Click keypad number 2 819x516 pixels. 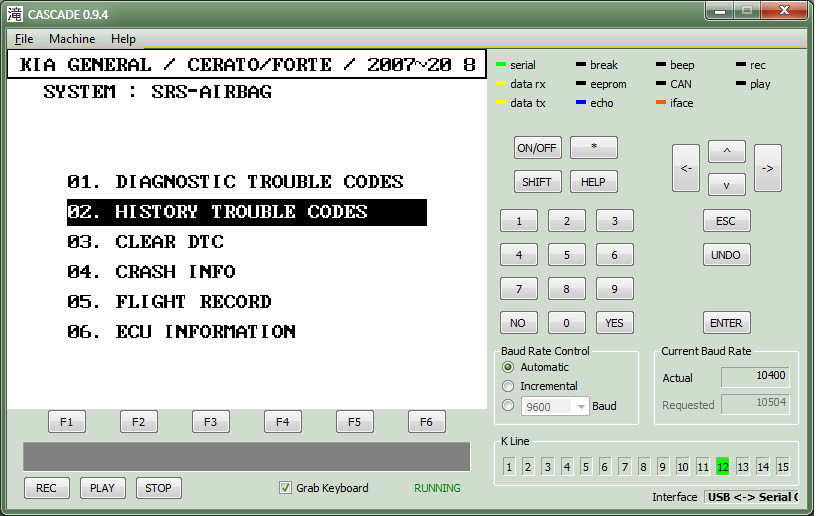(567, 221)
